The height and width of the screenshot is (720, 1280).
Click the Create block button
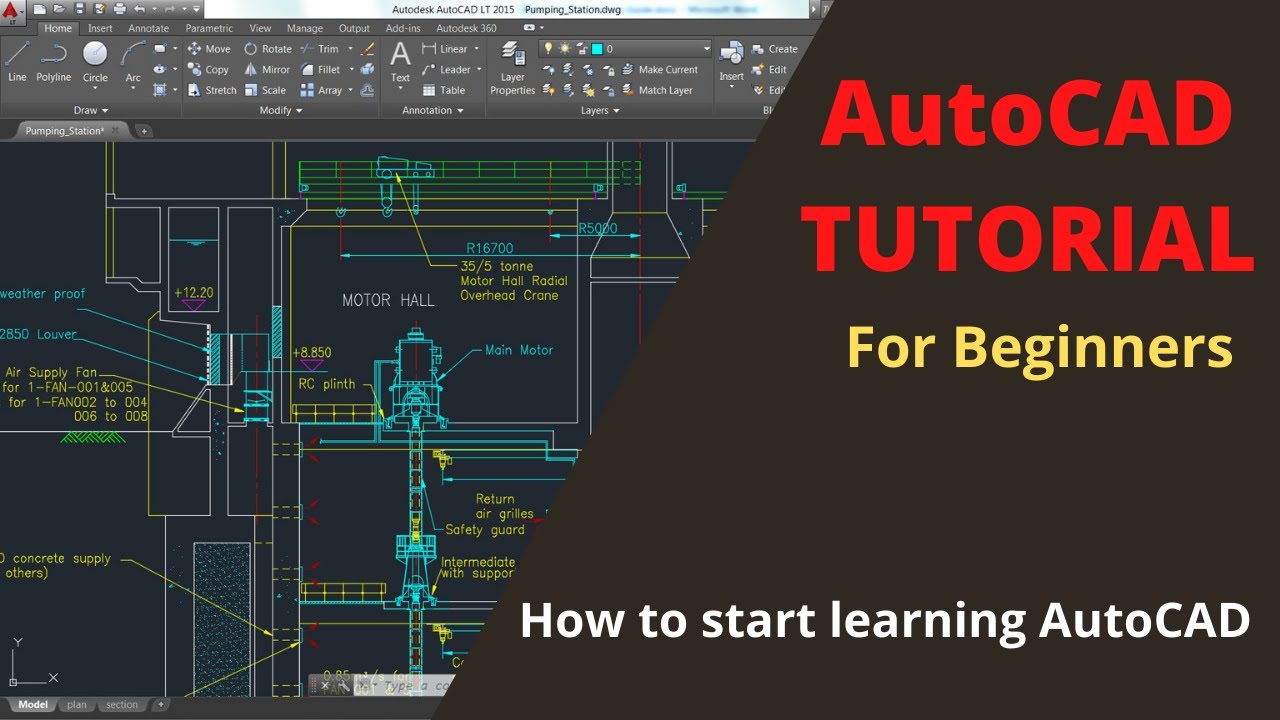775,49
